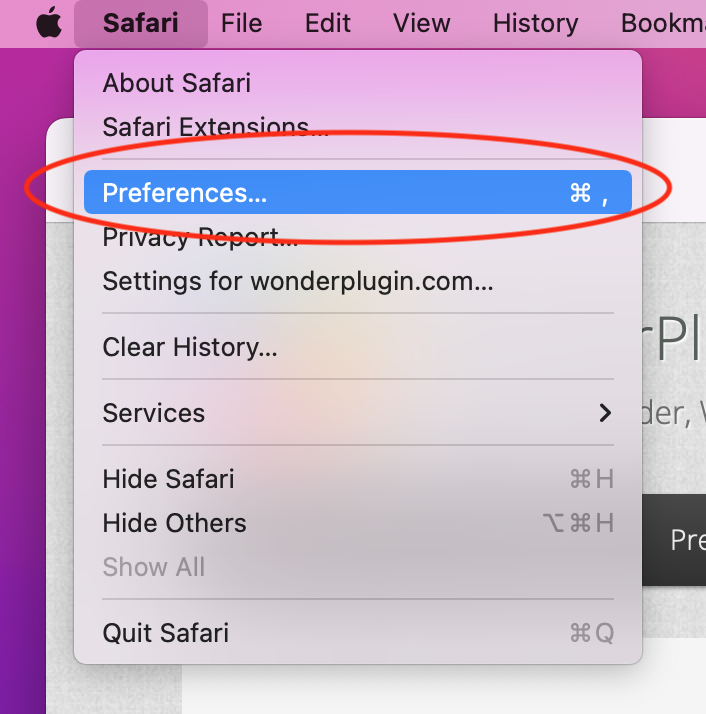This screenshot has height=714, width=706.
Task: Select Clear History option
Action: (190, 347)
